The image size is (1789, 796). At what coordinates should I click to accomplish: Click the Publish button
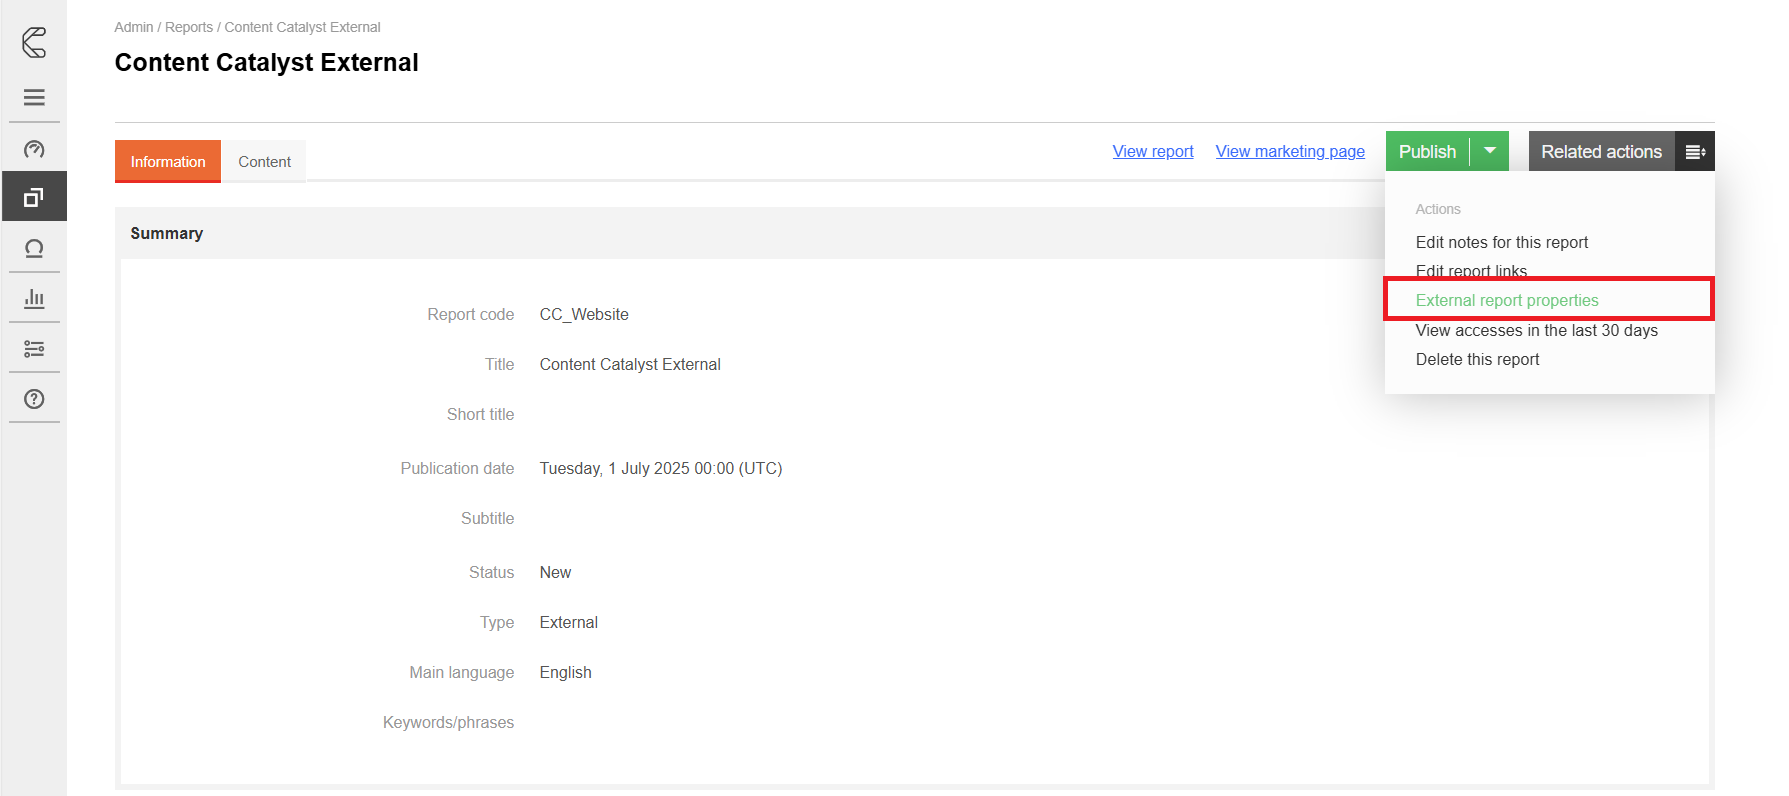[1427, 151]
